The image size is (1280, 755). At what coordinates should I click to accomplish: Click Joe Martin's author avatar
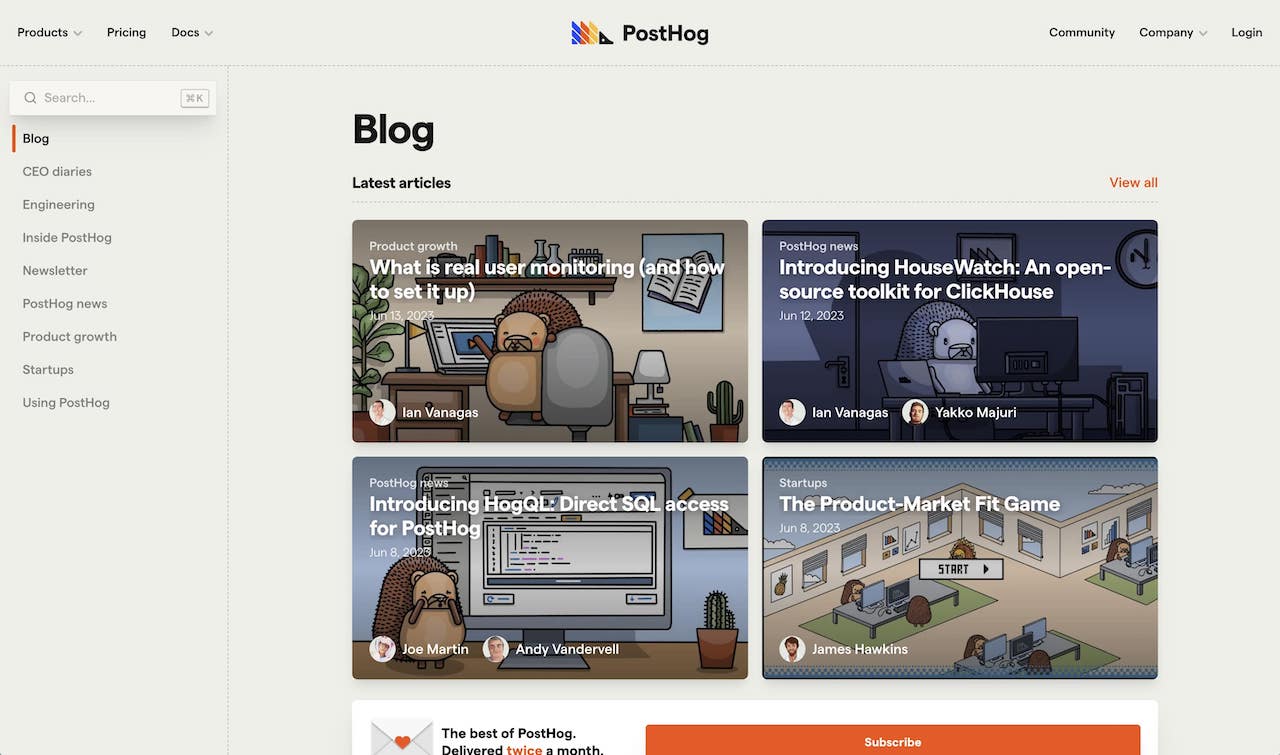coord(382,649)
